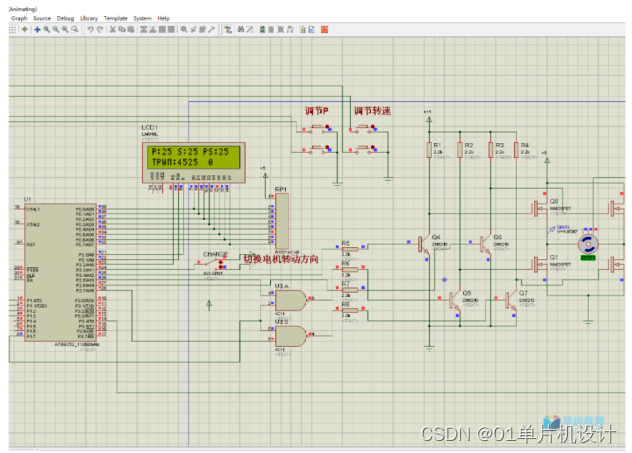
Task: Select the RP1 resistor pack
Action: click(x=282, y=221)
